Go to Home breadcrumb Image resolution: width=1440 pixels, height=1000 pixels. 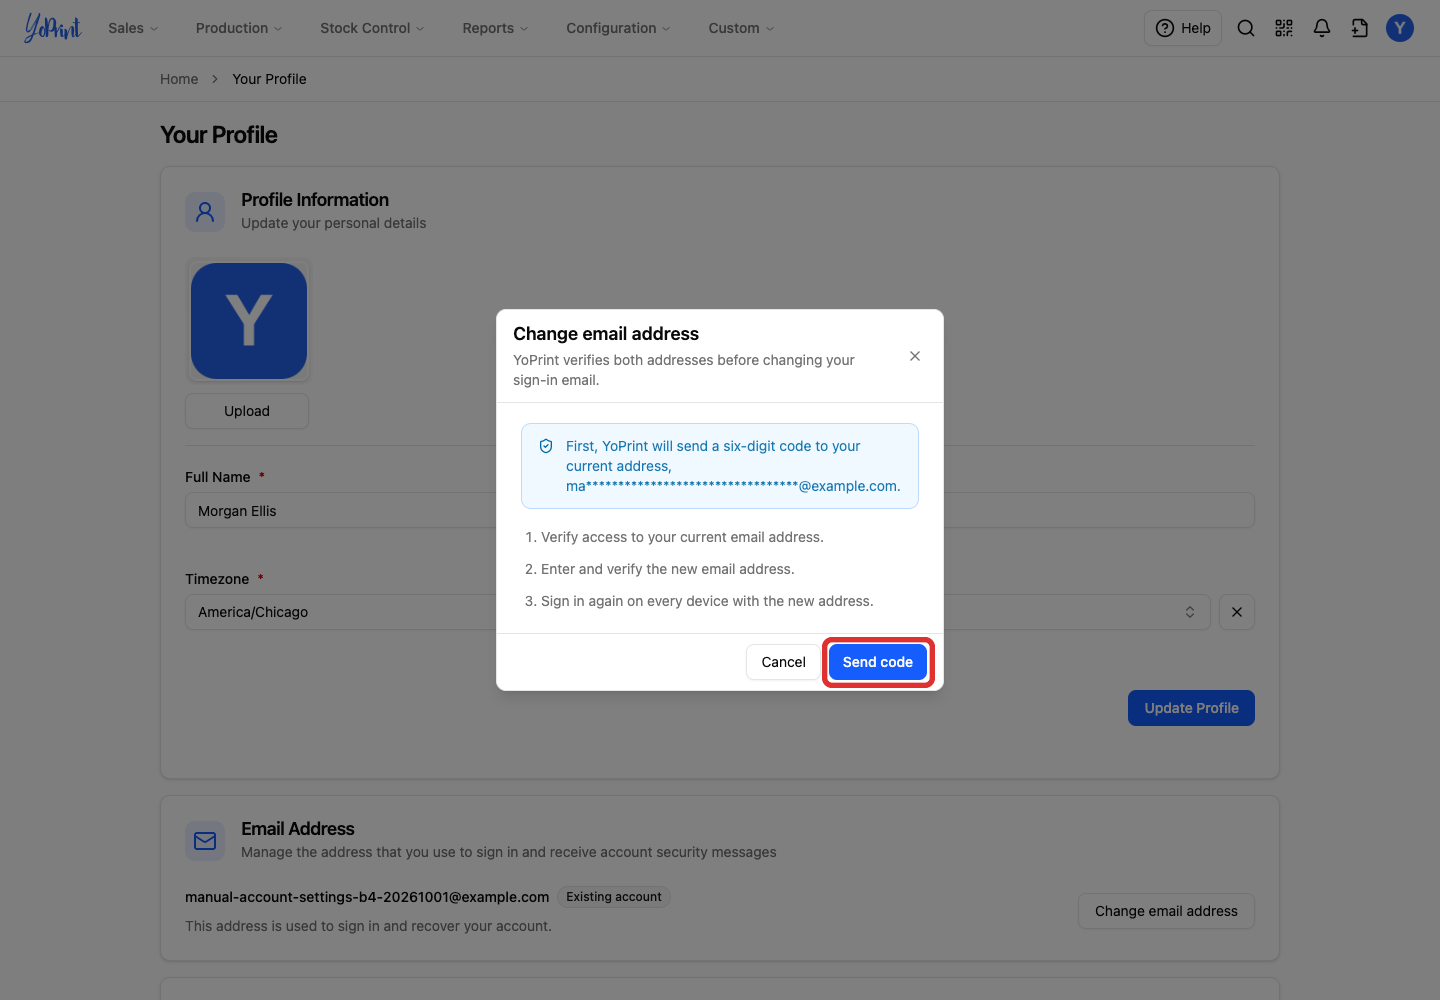click(x=179, y=79)
